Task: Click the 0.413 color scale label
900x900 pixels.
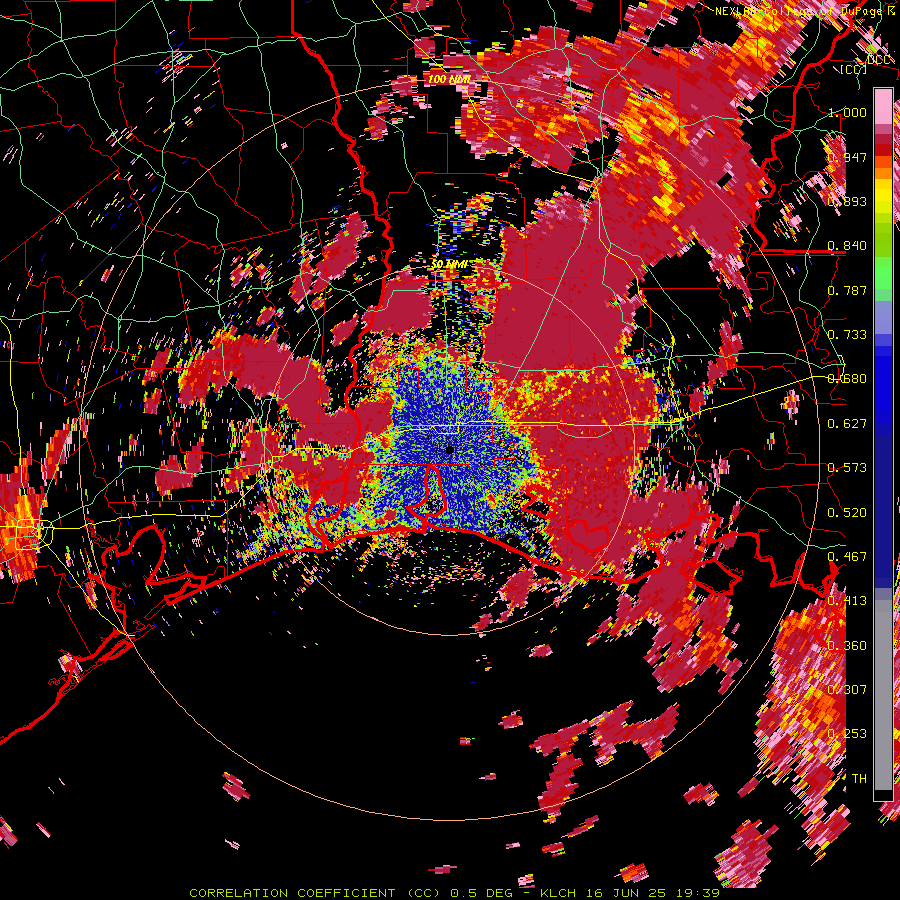Action: pyautogui.click(x=847, y=601)
